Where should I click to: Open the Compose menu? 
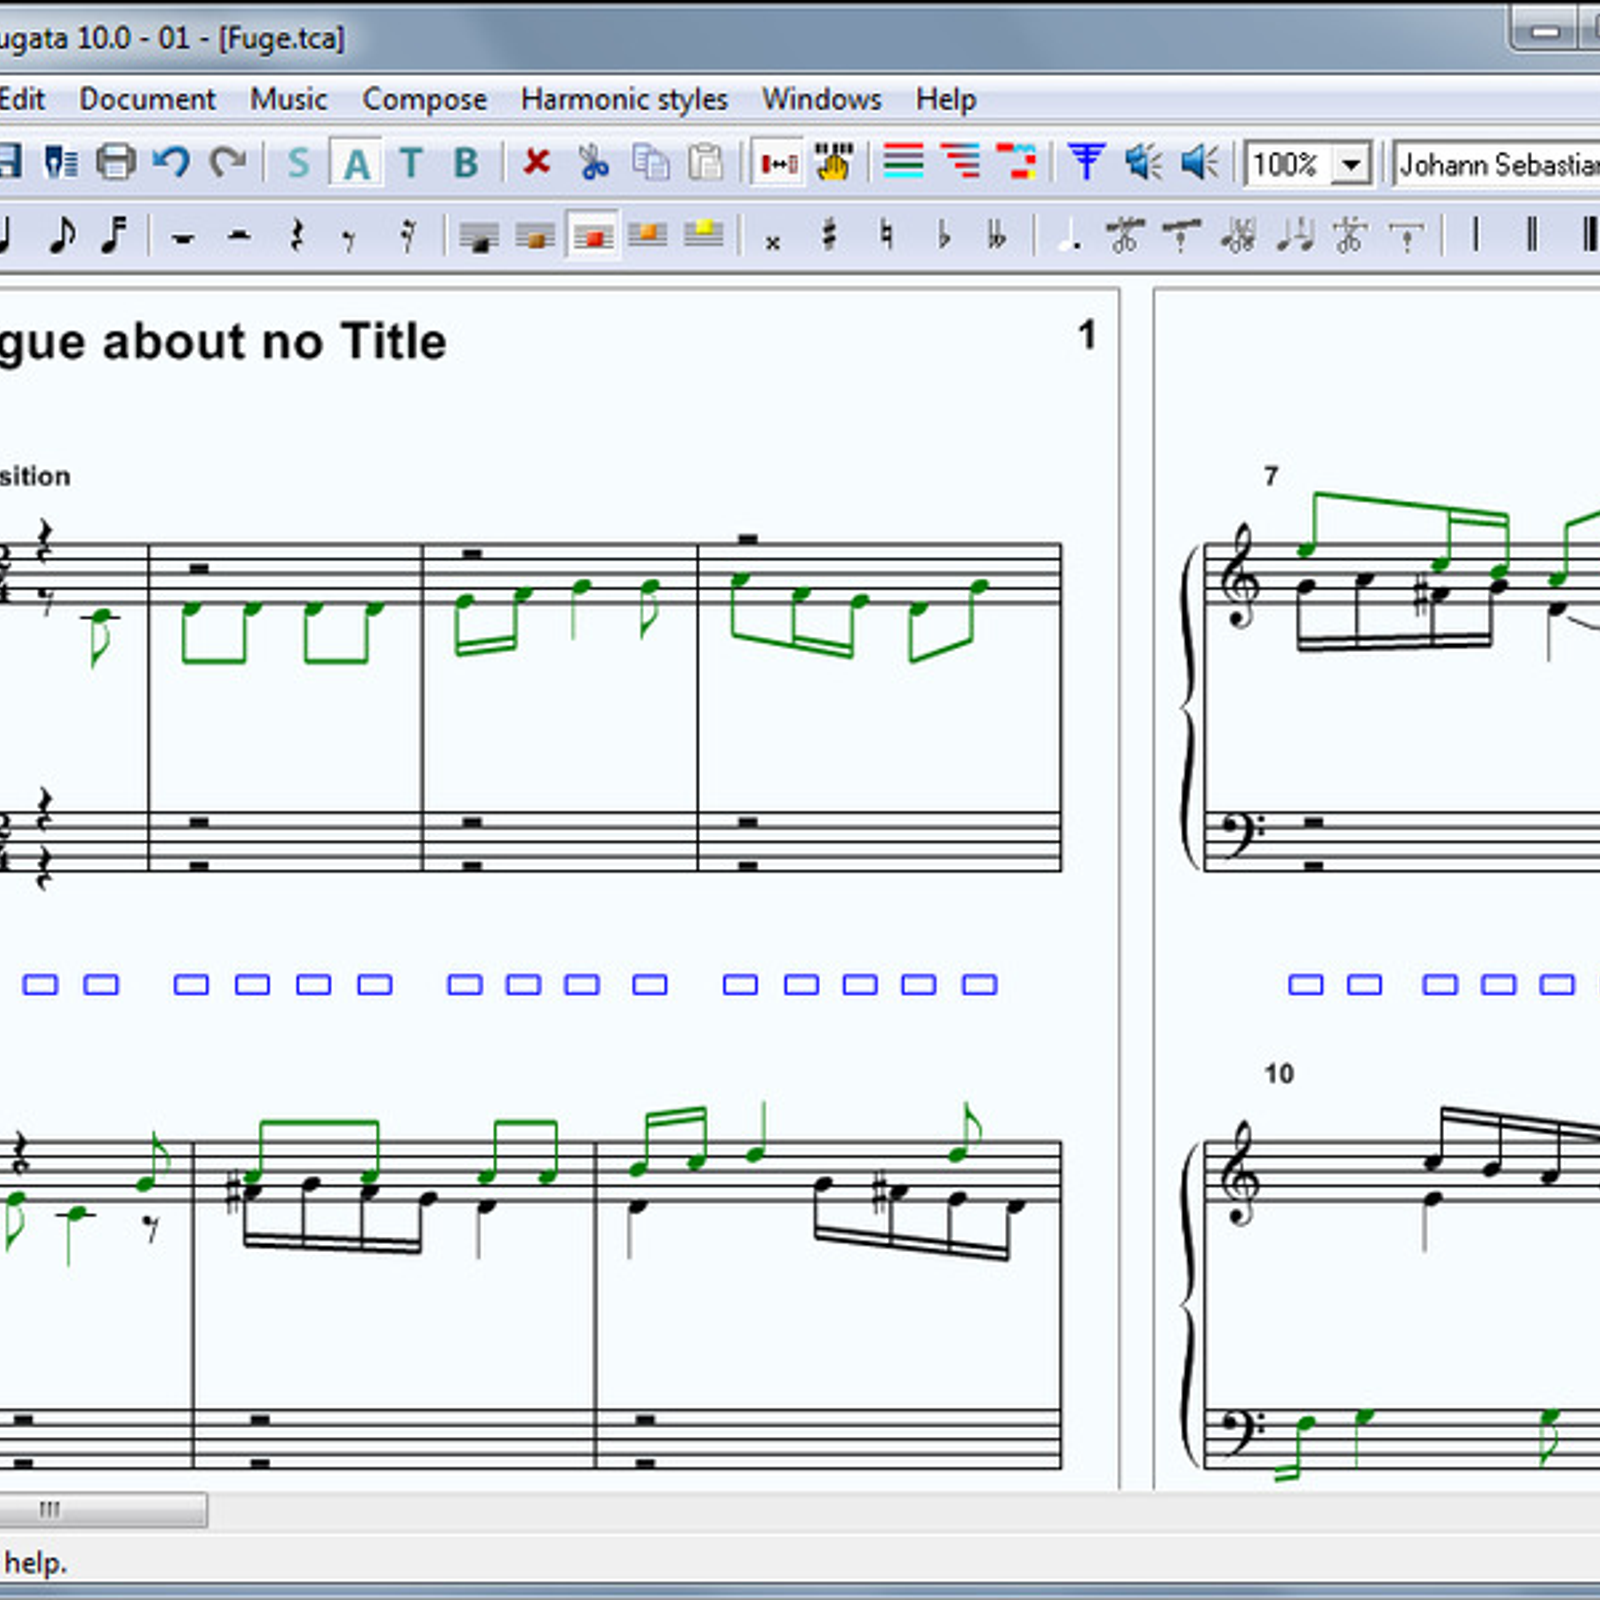point(424,100)
